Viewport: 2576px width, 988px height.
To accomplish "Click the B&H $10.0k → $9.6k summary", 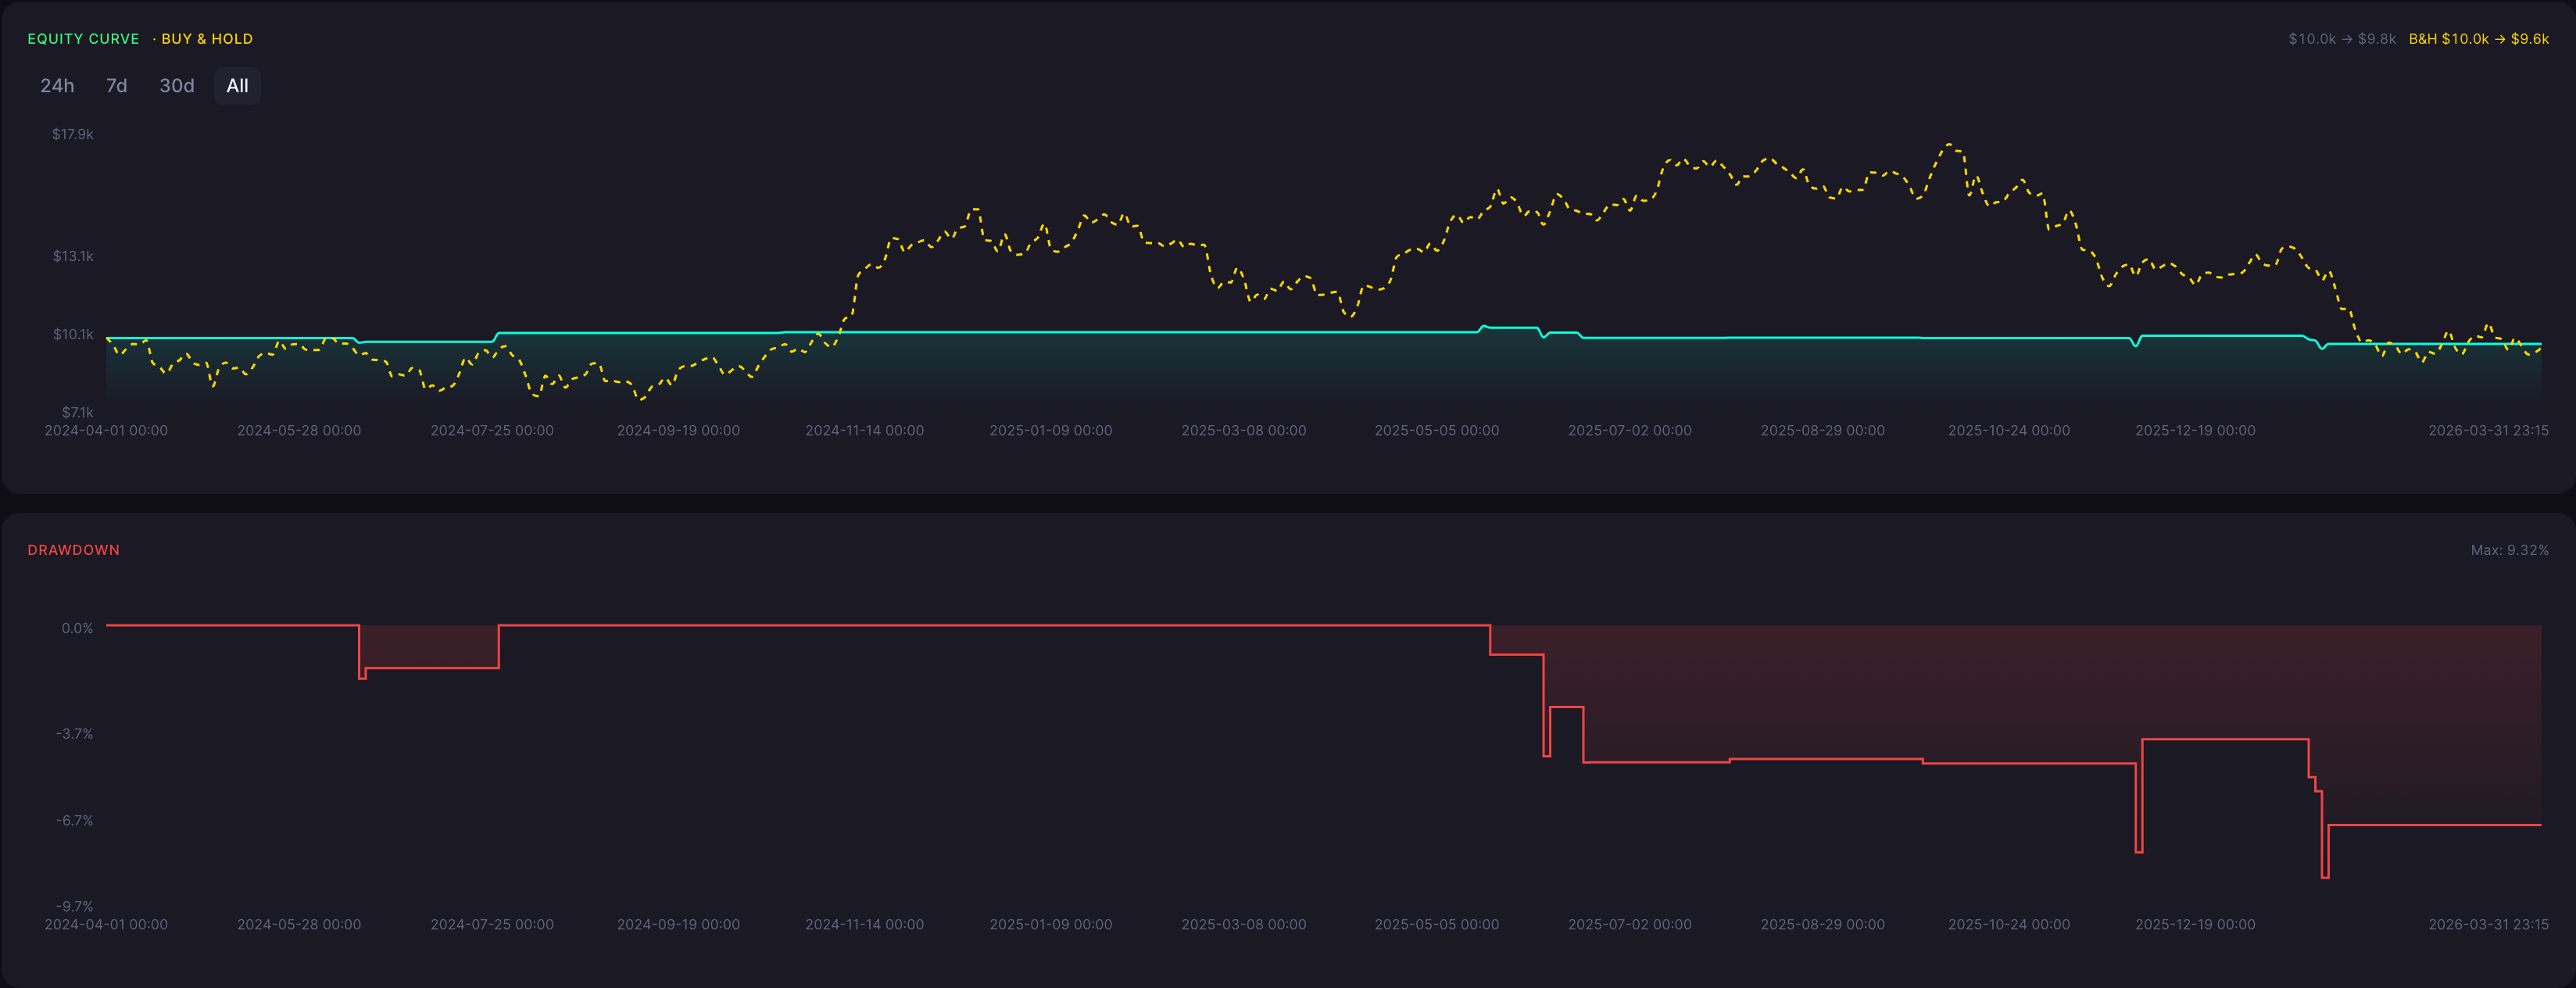I will [2478, 39].
